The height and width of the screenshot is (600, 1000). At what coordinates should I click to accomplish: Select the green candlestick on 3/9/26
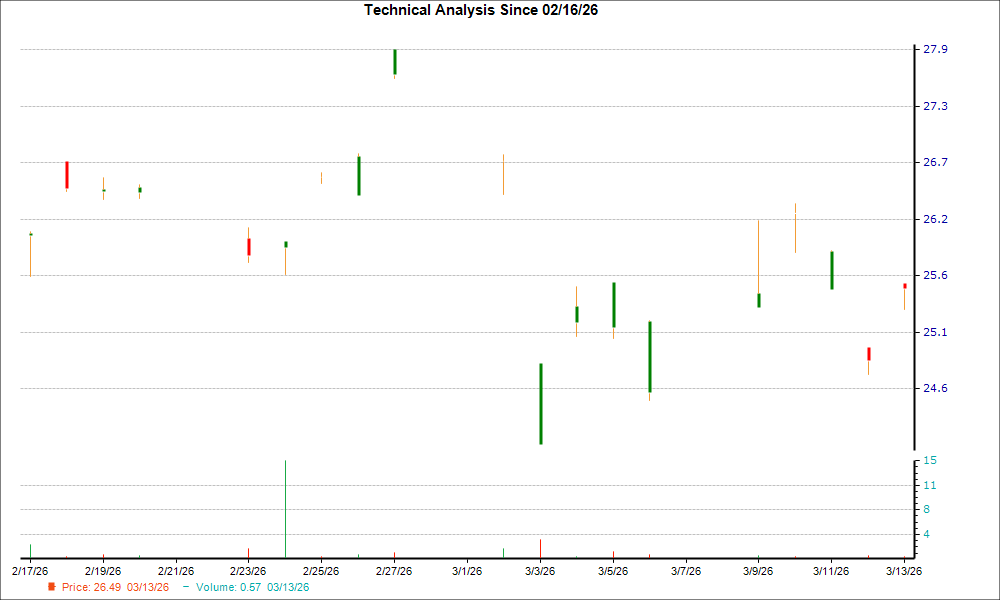[759, 300]
